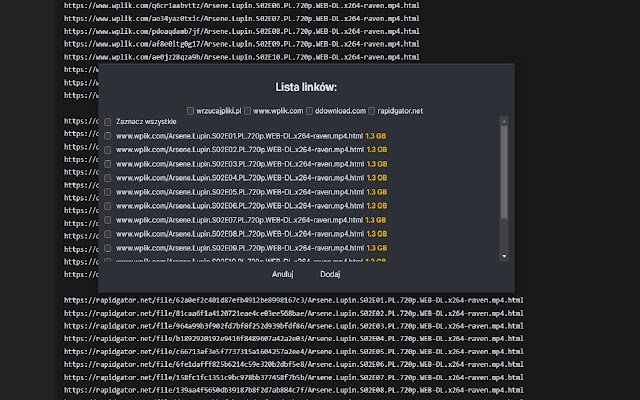The width and height of the screenshot is (640, 400).
Task: Open the rapidgator S02E03 URL
Action: coord(293,326)
